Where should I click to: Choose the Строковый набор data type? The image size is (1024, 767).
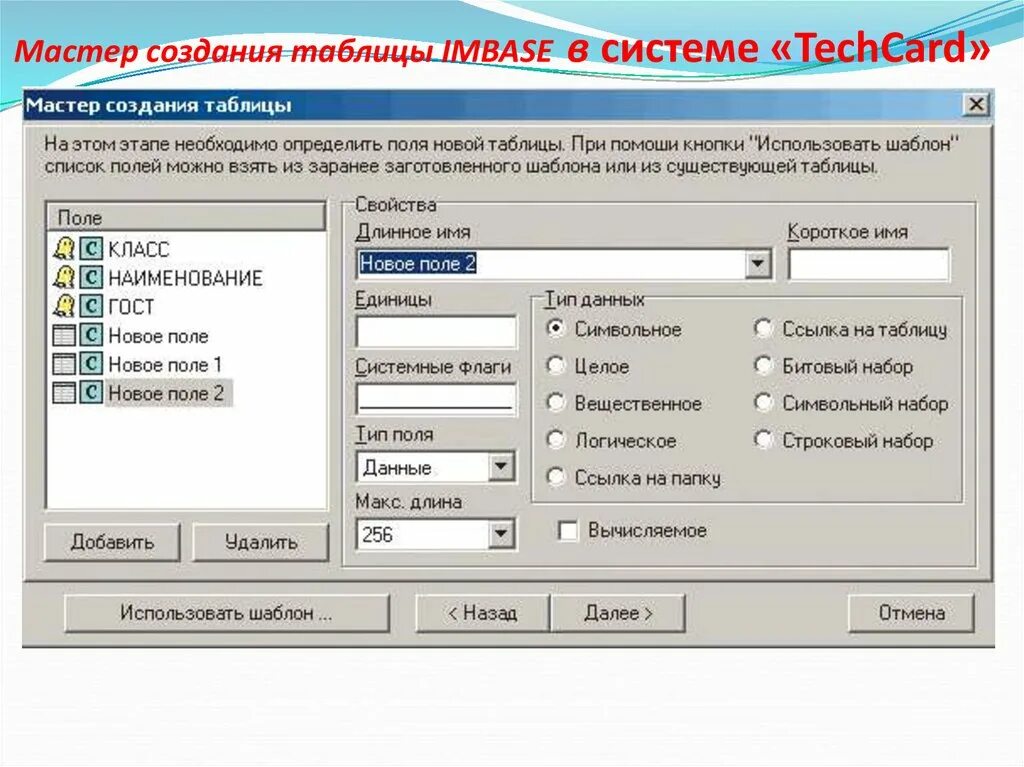click(763, 440)
